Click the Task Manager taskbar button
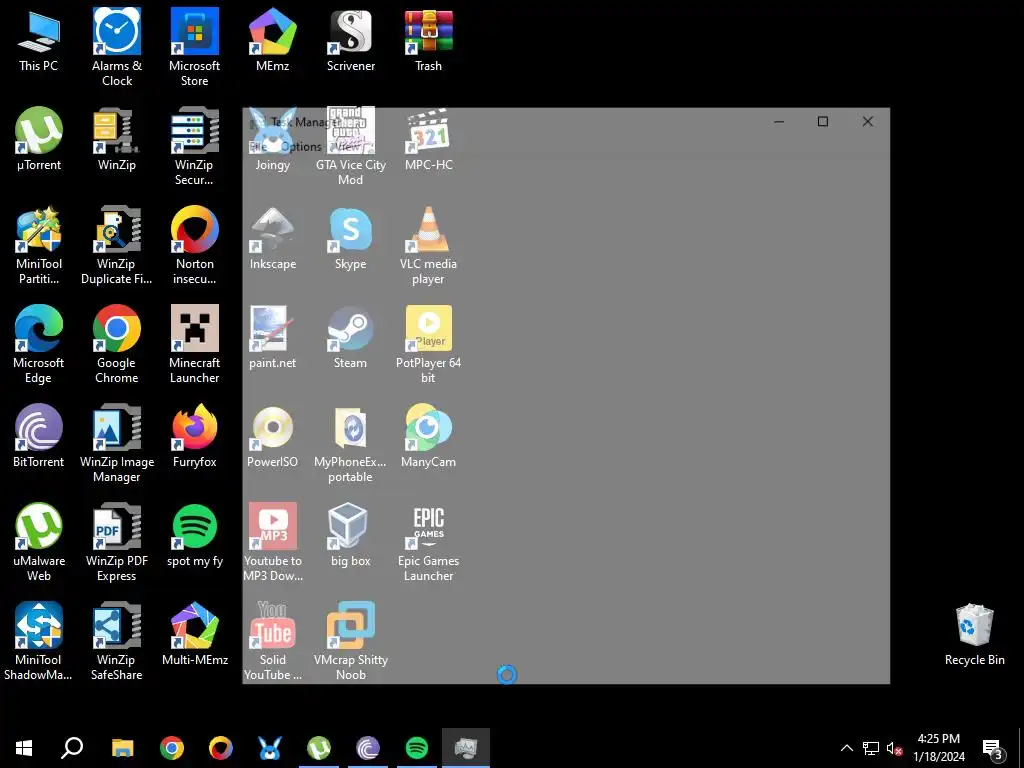This screenshot has width=1024, height=768. (x=466, y=748)
